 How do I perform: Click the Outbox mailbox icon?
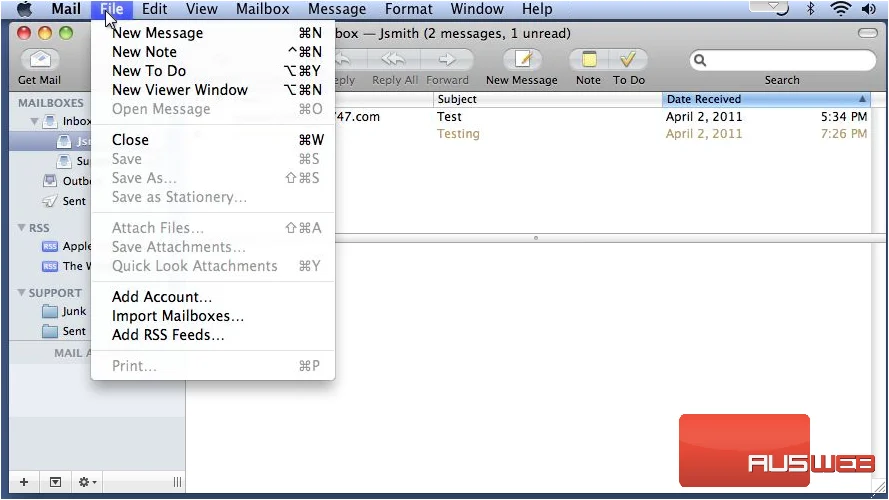[50, 181]
